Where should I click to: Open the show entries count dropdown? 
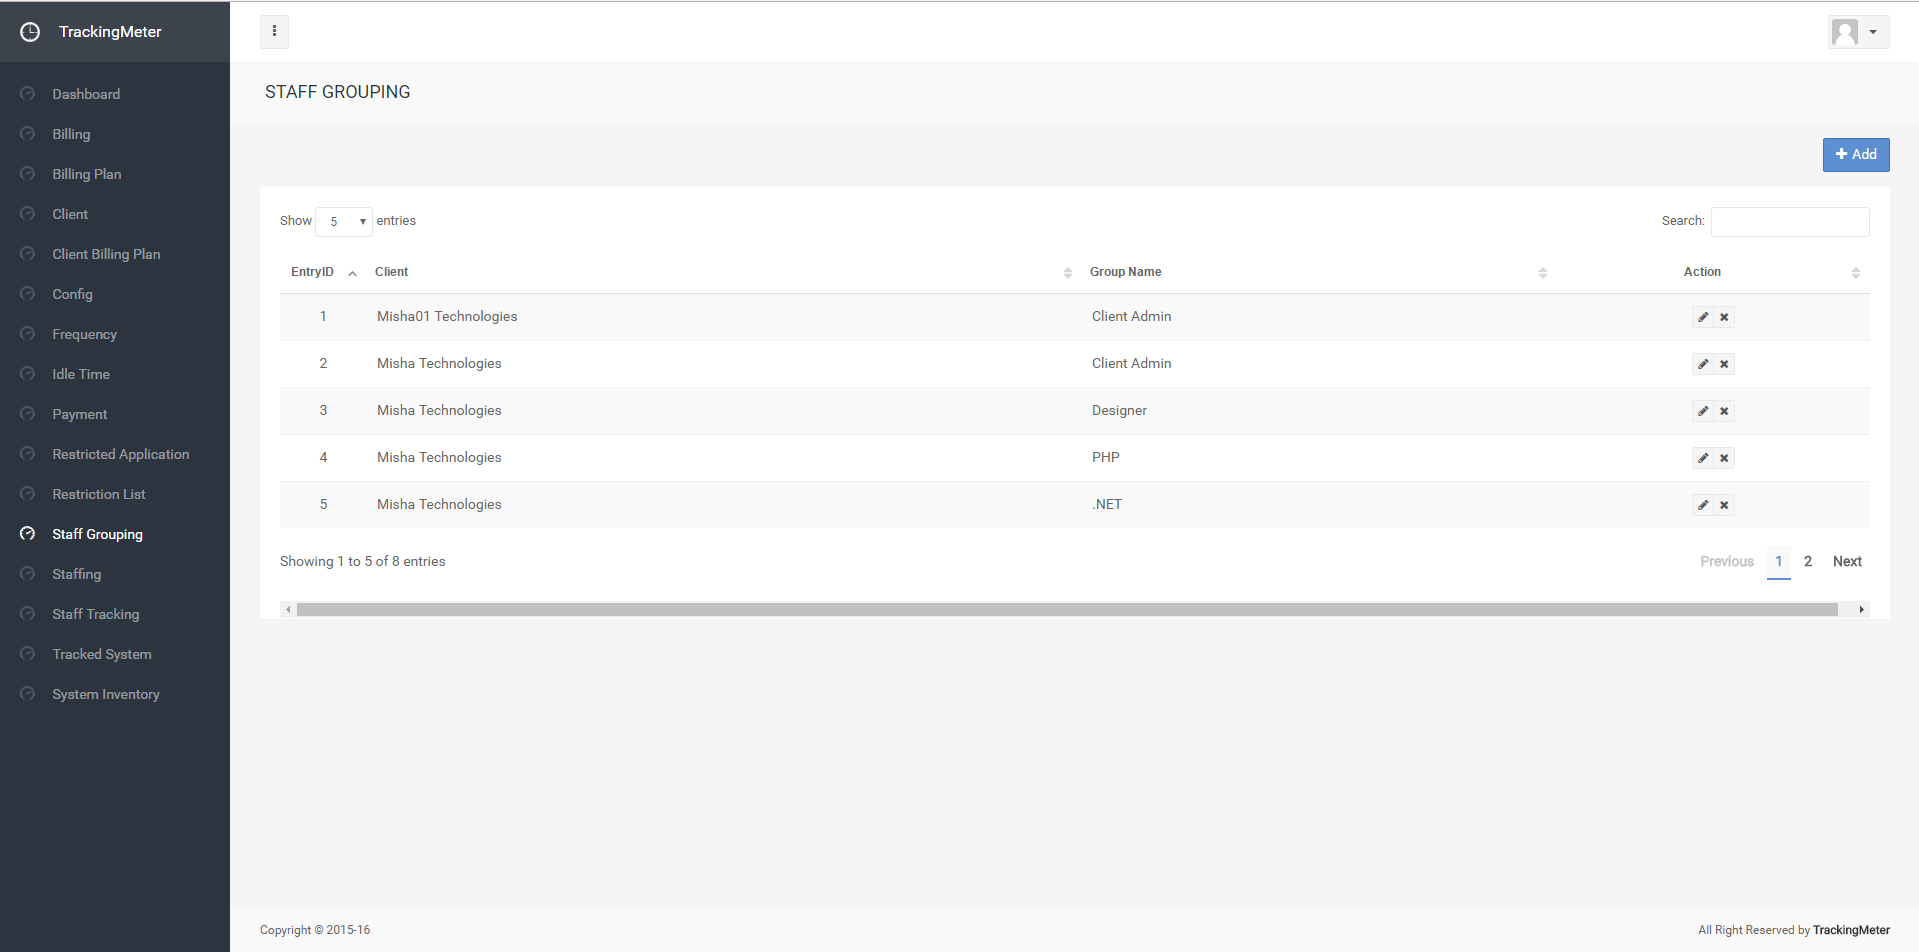pyautogui.click(x=344, y=222)
